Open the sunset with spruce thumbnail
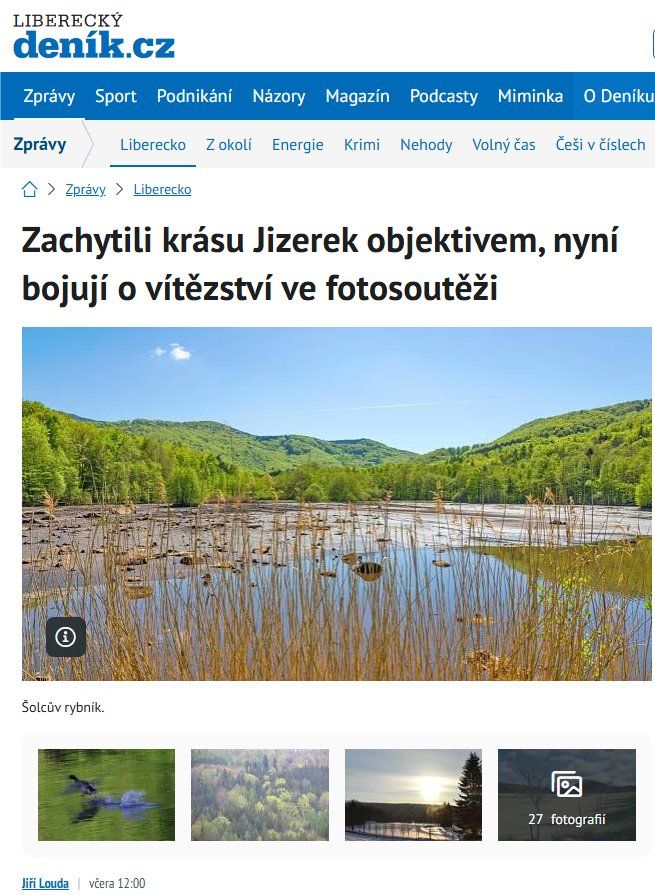Image resolution: width=655 pixels, height=895 pixels. 413,795
